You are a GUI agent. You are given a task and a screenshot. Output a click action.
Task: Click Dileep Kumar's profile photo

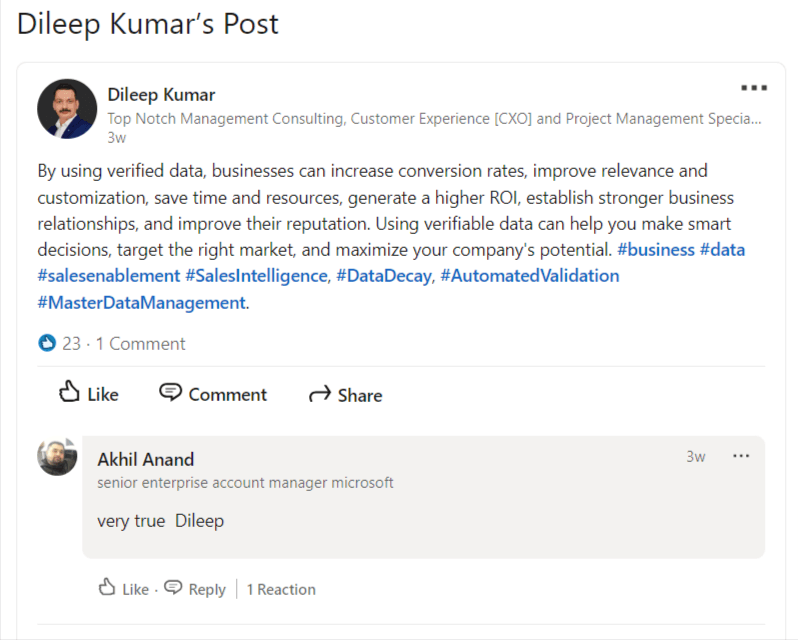(x=67, y=108)
